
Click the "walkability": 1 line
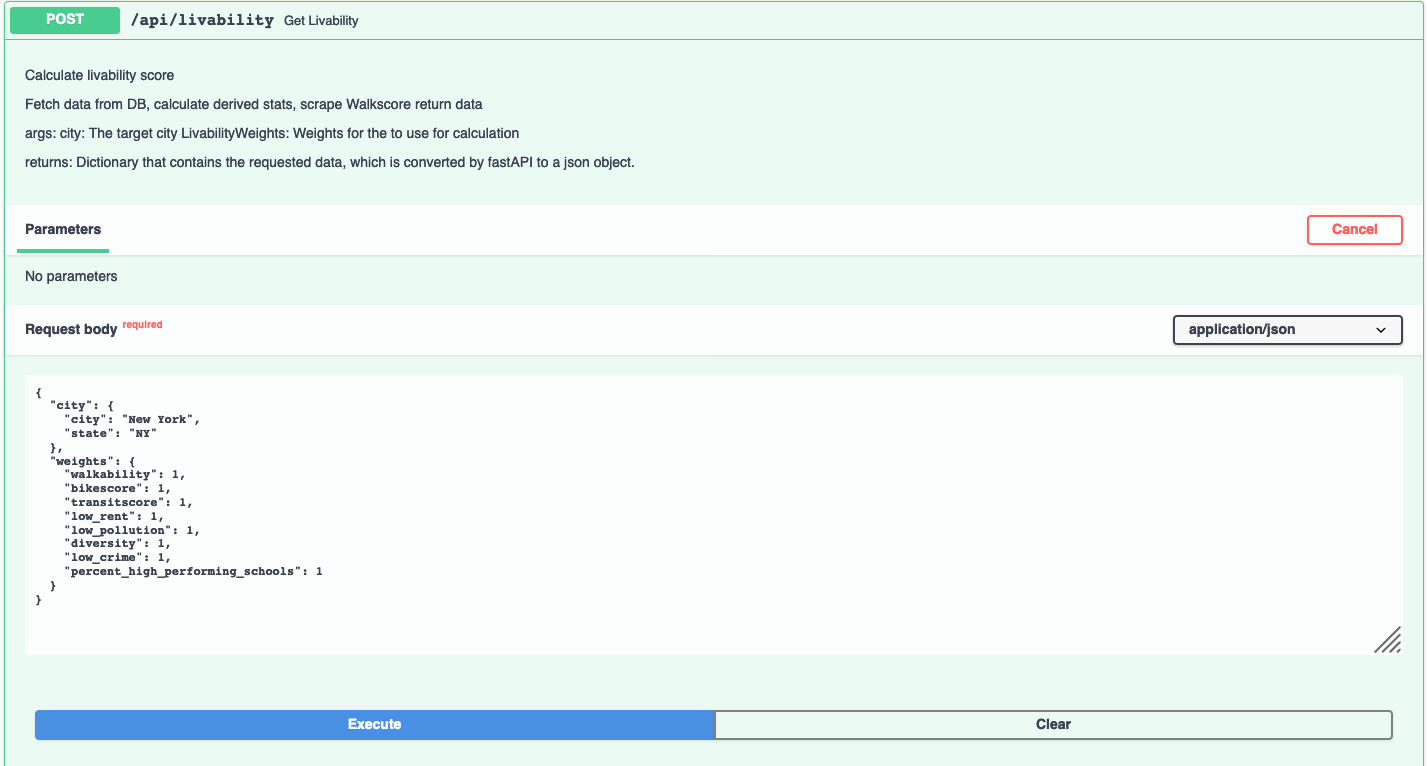pyautogui.click(x=125, y=474)
